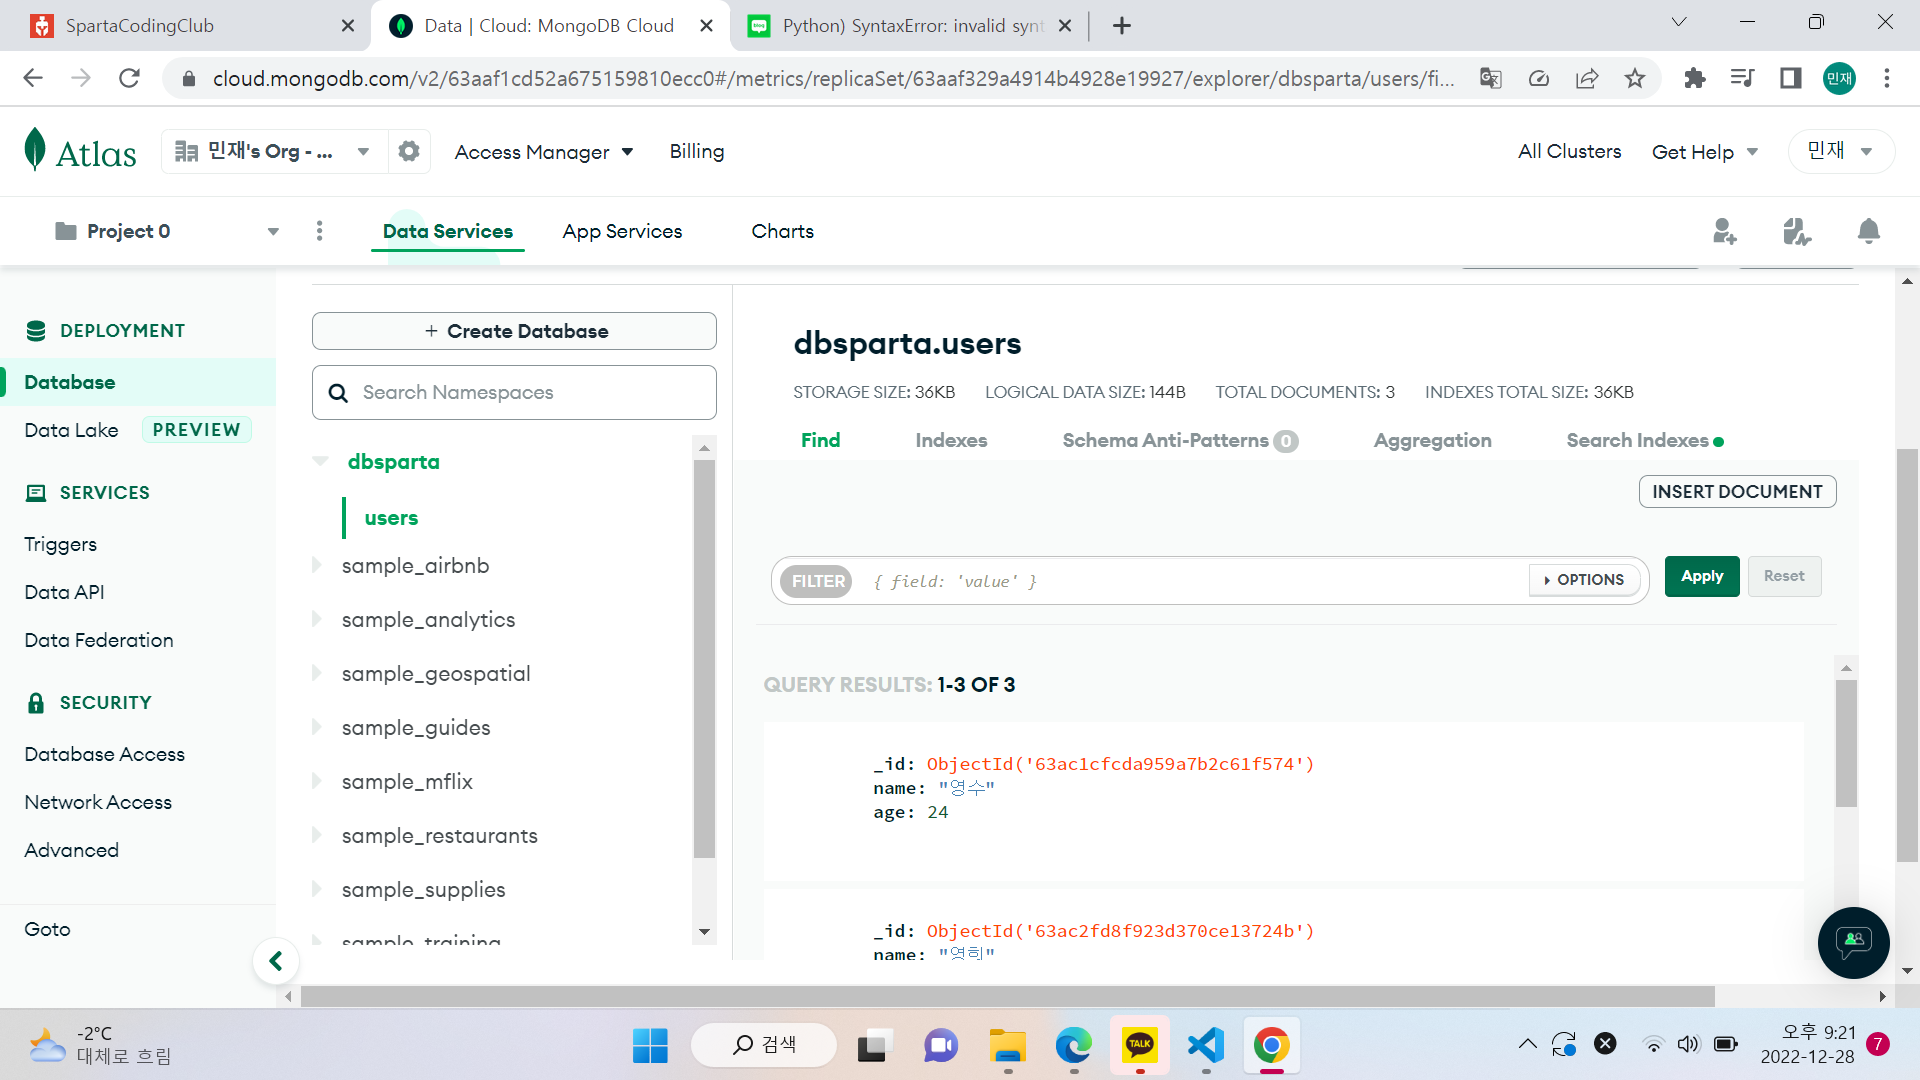Viewport: 1920px width, 1080px height.
Task: Select the Indexes tab
Action: [x=951, y=440]
